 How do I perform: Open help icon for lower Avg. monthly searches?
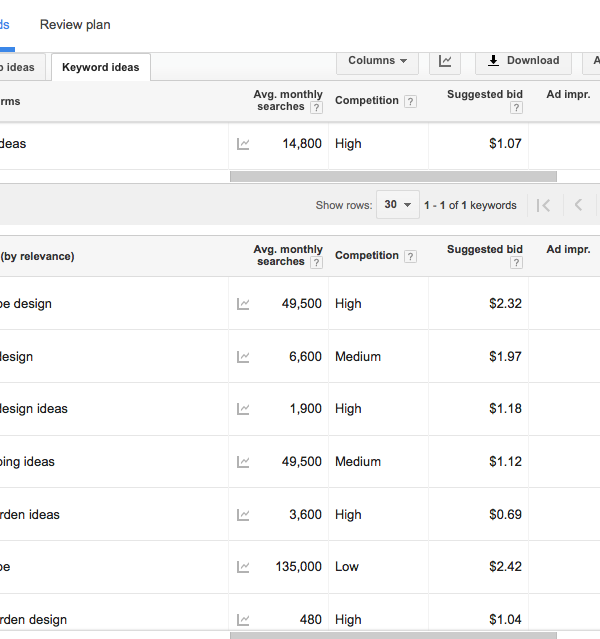click(x=316, y=262)
